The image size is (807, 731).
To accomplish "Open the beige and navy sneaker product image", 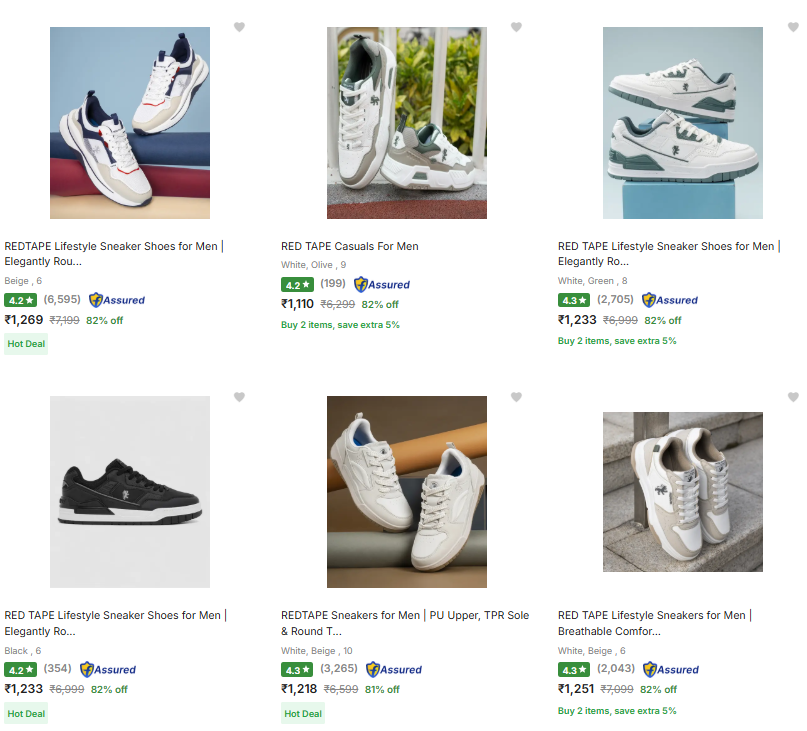I will click(130, 123).
